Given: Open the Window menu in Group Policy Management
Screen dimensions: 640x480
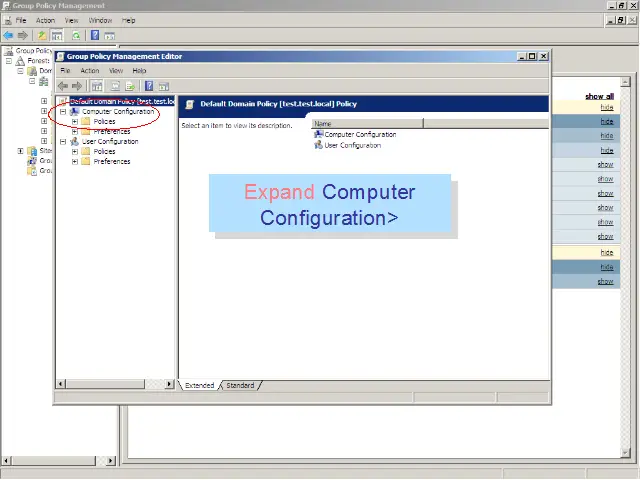Looking at the screenshot, I should click(100, 20).
